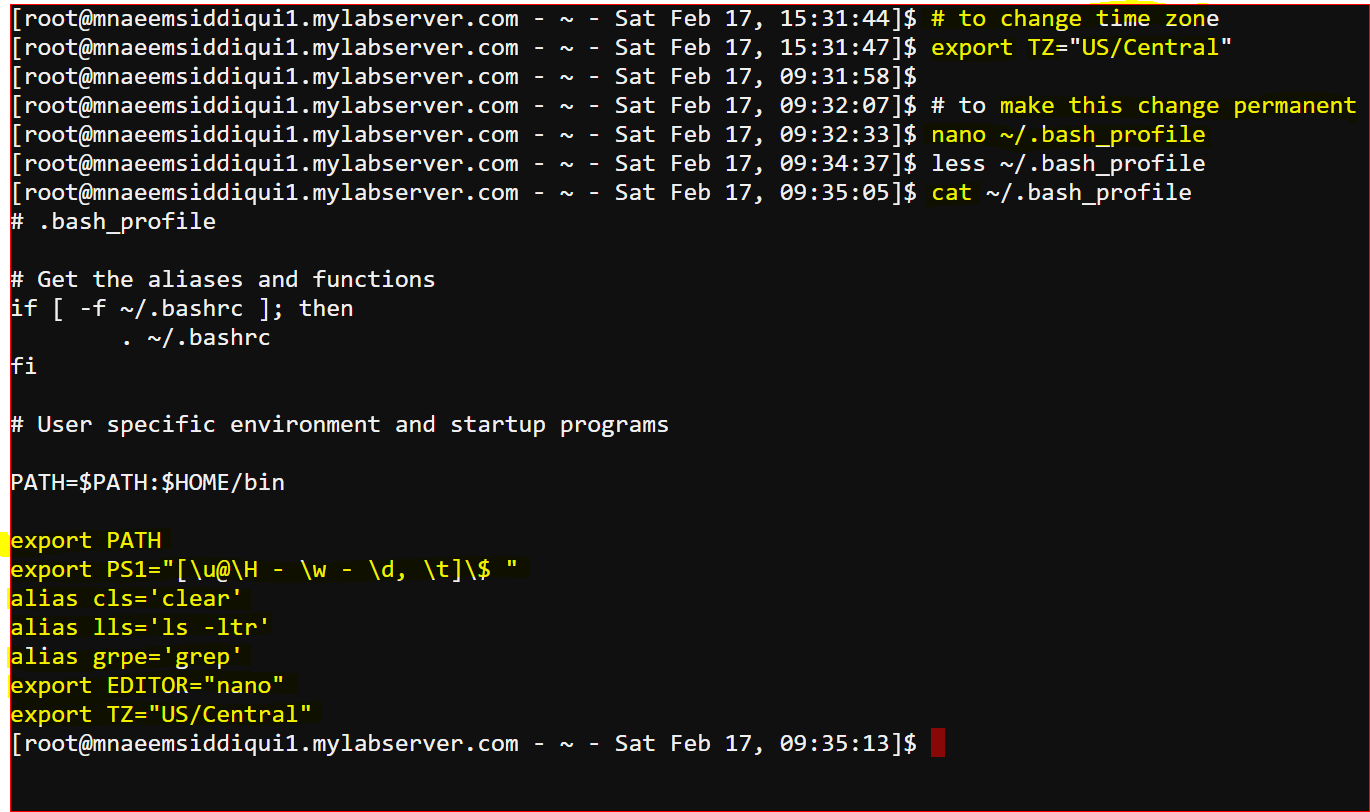Click the '# to make this change permanent' comment

1144,105
